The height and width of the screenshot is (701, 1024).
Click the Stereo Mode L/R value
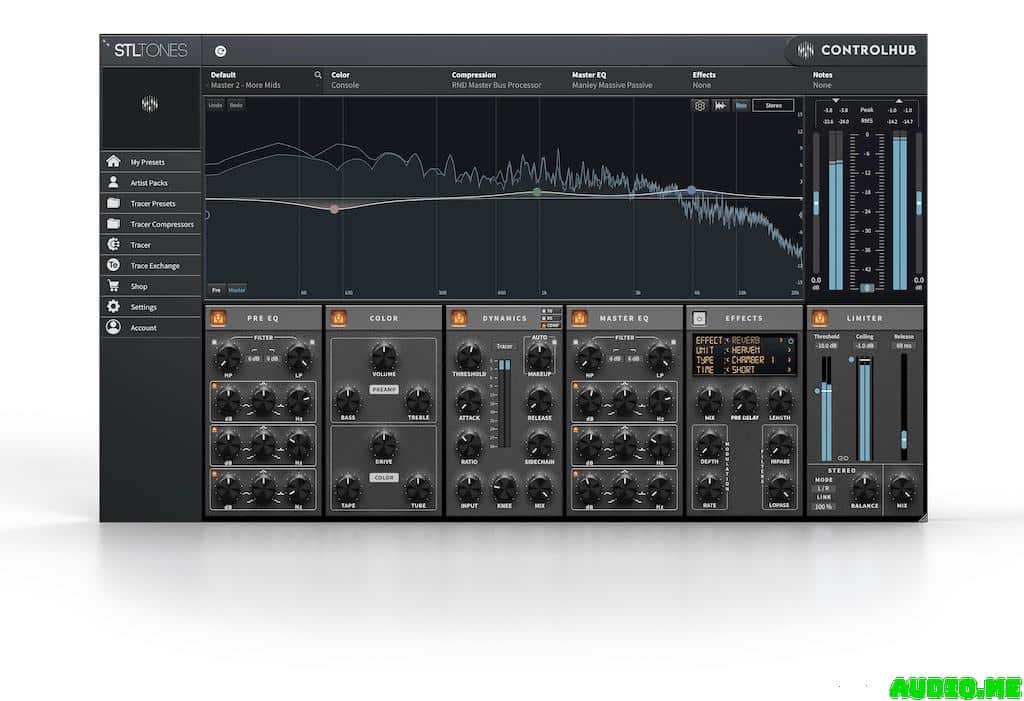click(824, 488)
